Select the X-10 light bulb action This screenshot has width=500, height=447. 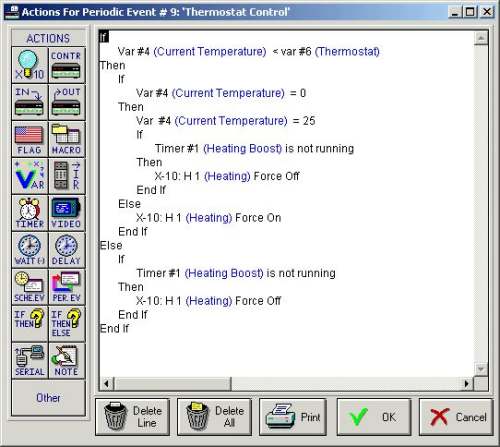[30, 65]
